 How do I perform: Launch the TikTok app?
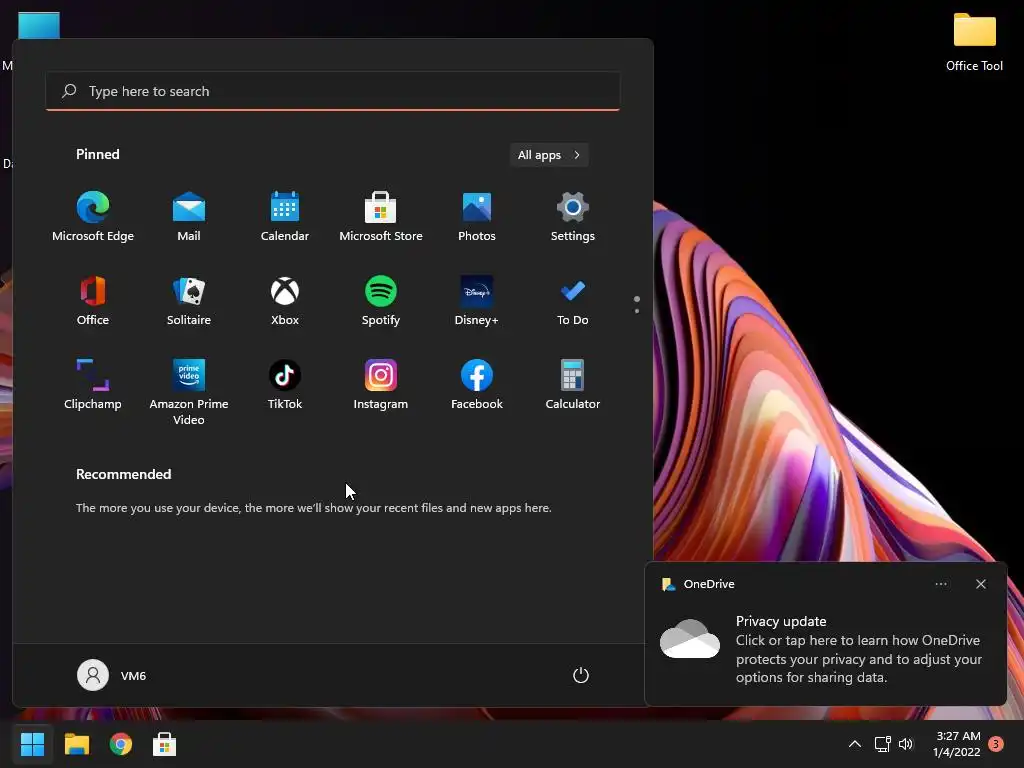point(285,385)
